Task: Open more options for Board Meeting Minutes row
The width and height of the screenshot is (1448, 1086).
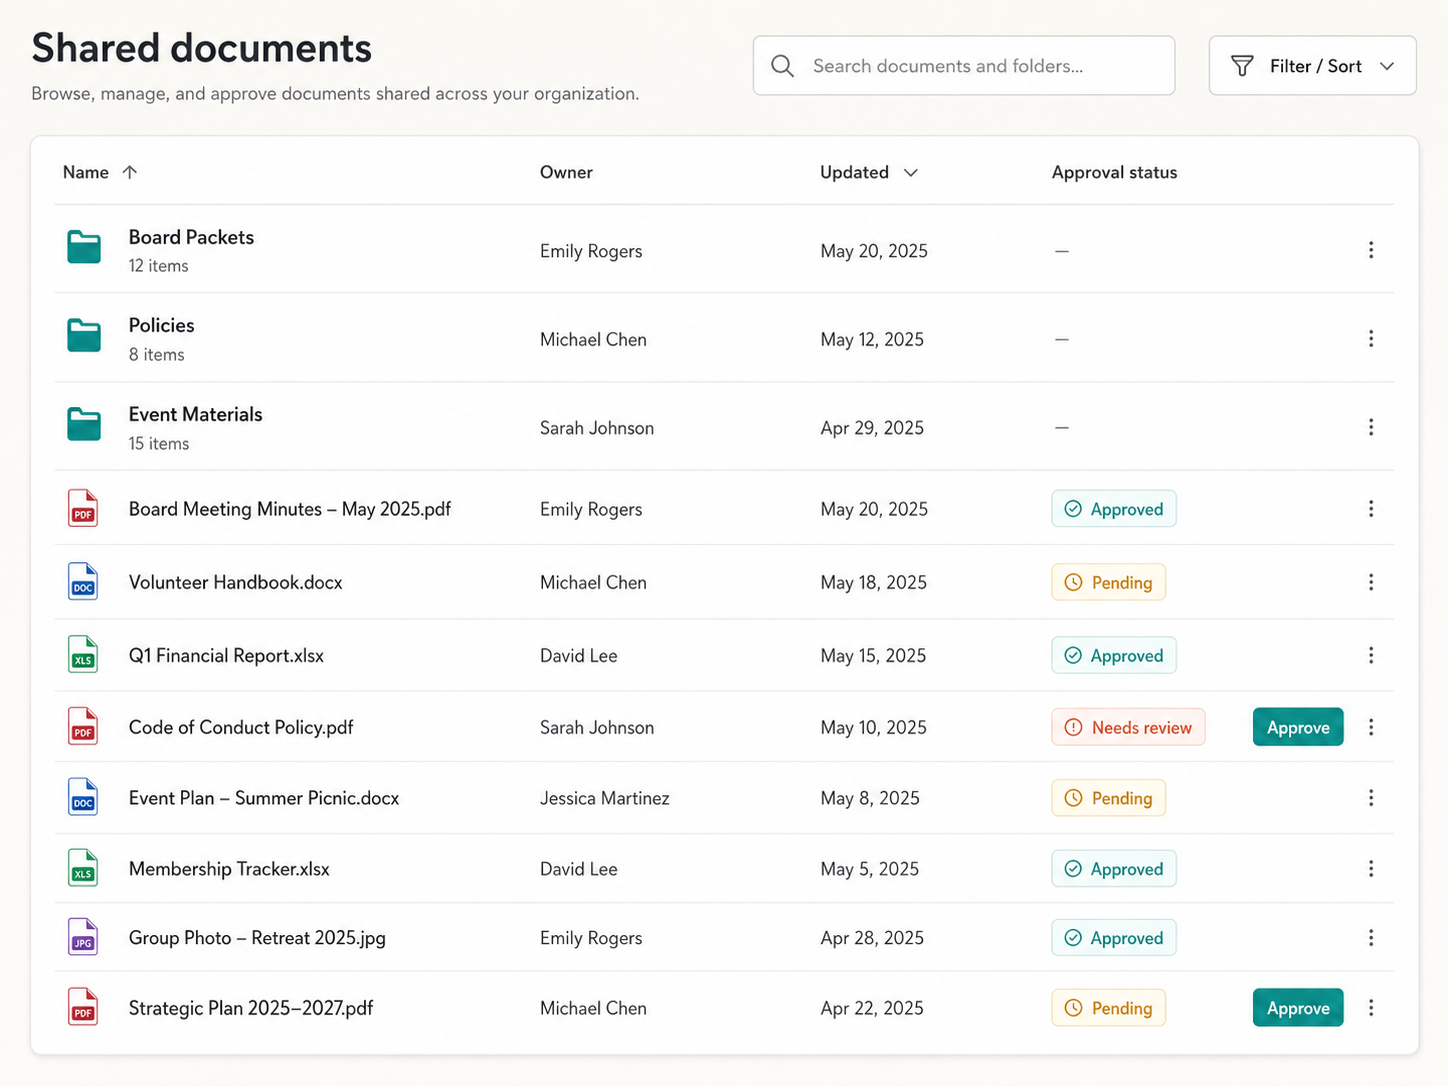Action: pyautogui.click(x=1371, y=508)
